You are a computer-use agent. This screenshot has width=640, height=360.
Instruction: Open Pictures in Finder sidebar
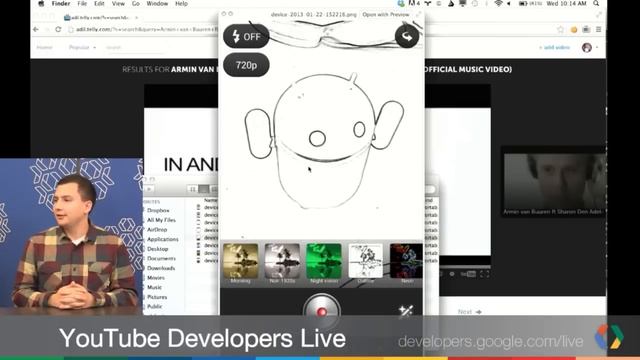(x=157, y=297)
